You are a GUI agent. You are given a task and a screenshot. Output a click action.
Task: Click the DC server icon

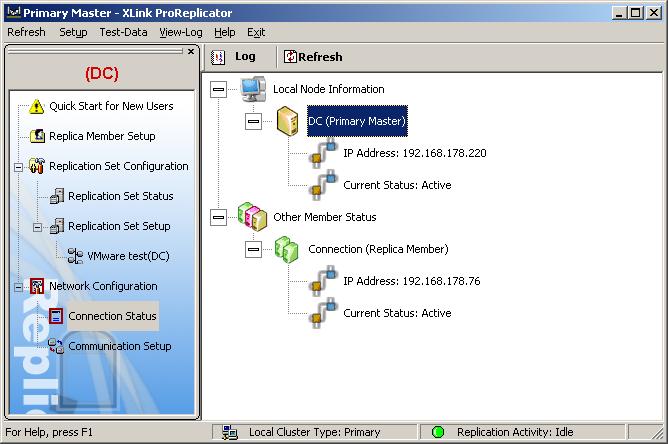pyautogui.click(x=288, y=121)
